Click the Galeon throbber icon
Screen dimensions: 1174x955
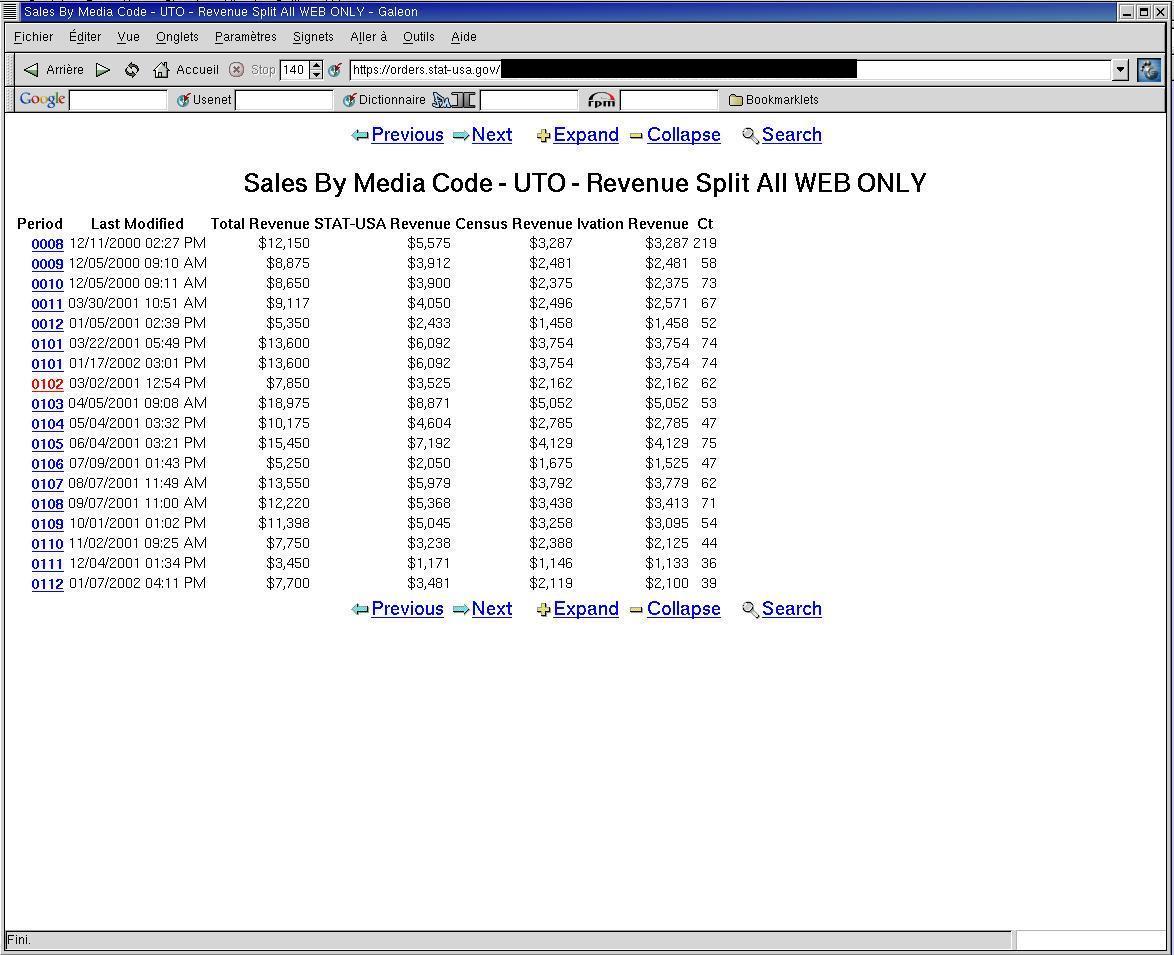pyautogui.click(x=1149, y=70)
